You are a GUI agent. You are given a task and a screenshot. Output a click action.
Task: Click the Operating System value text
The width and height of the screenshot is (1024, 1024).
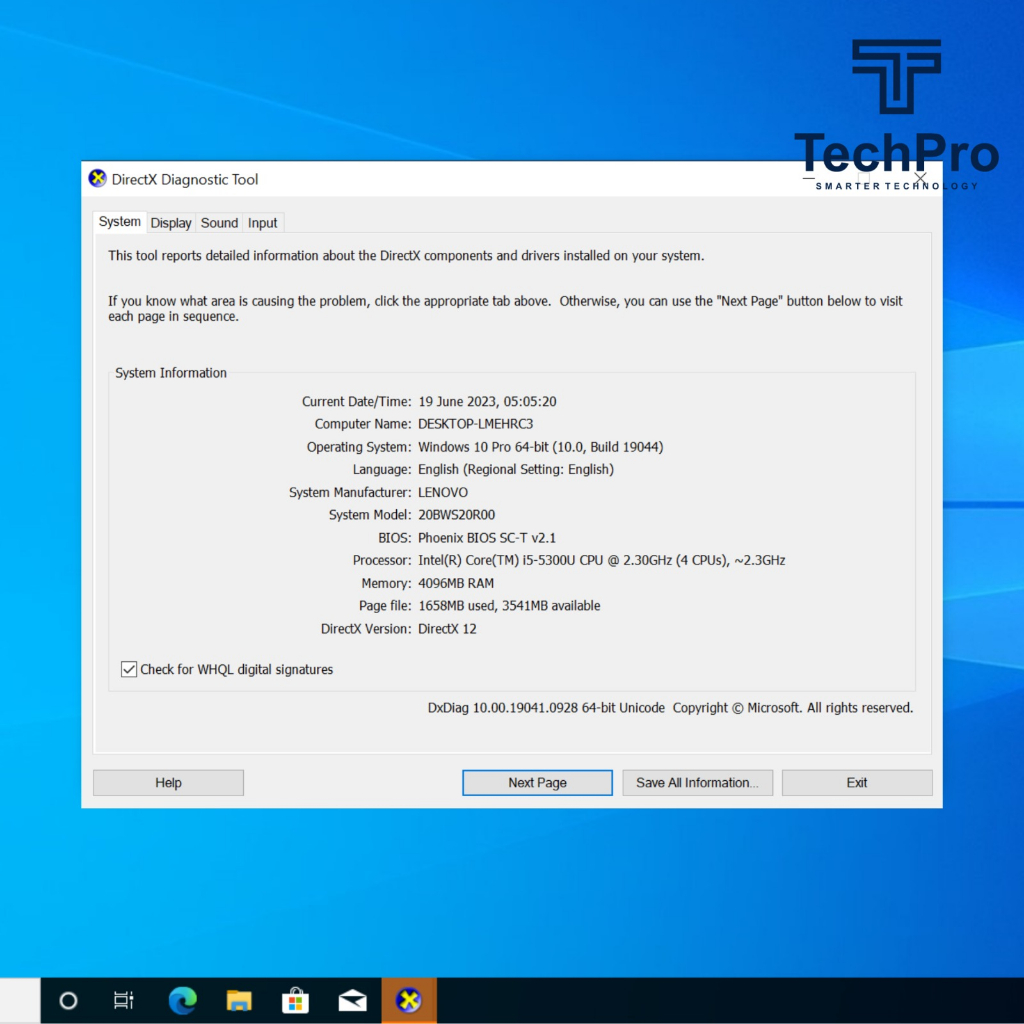(x=541, y=446)
